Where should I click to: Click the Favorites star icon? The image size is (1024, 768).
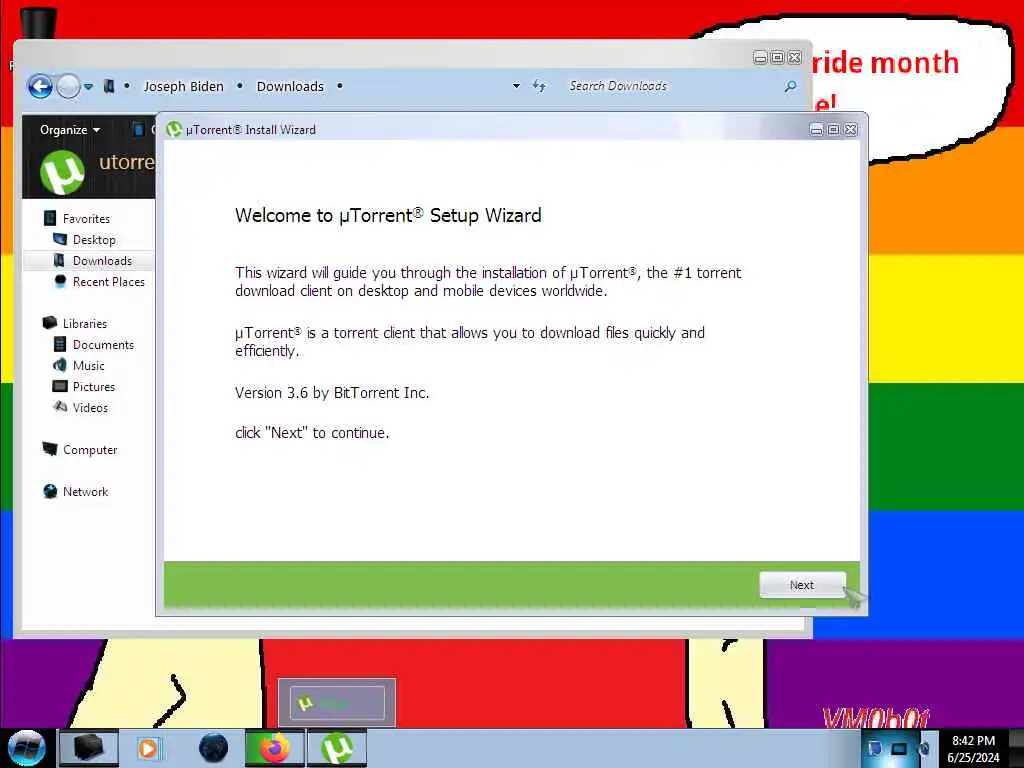click(50, 218)
